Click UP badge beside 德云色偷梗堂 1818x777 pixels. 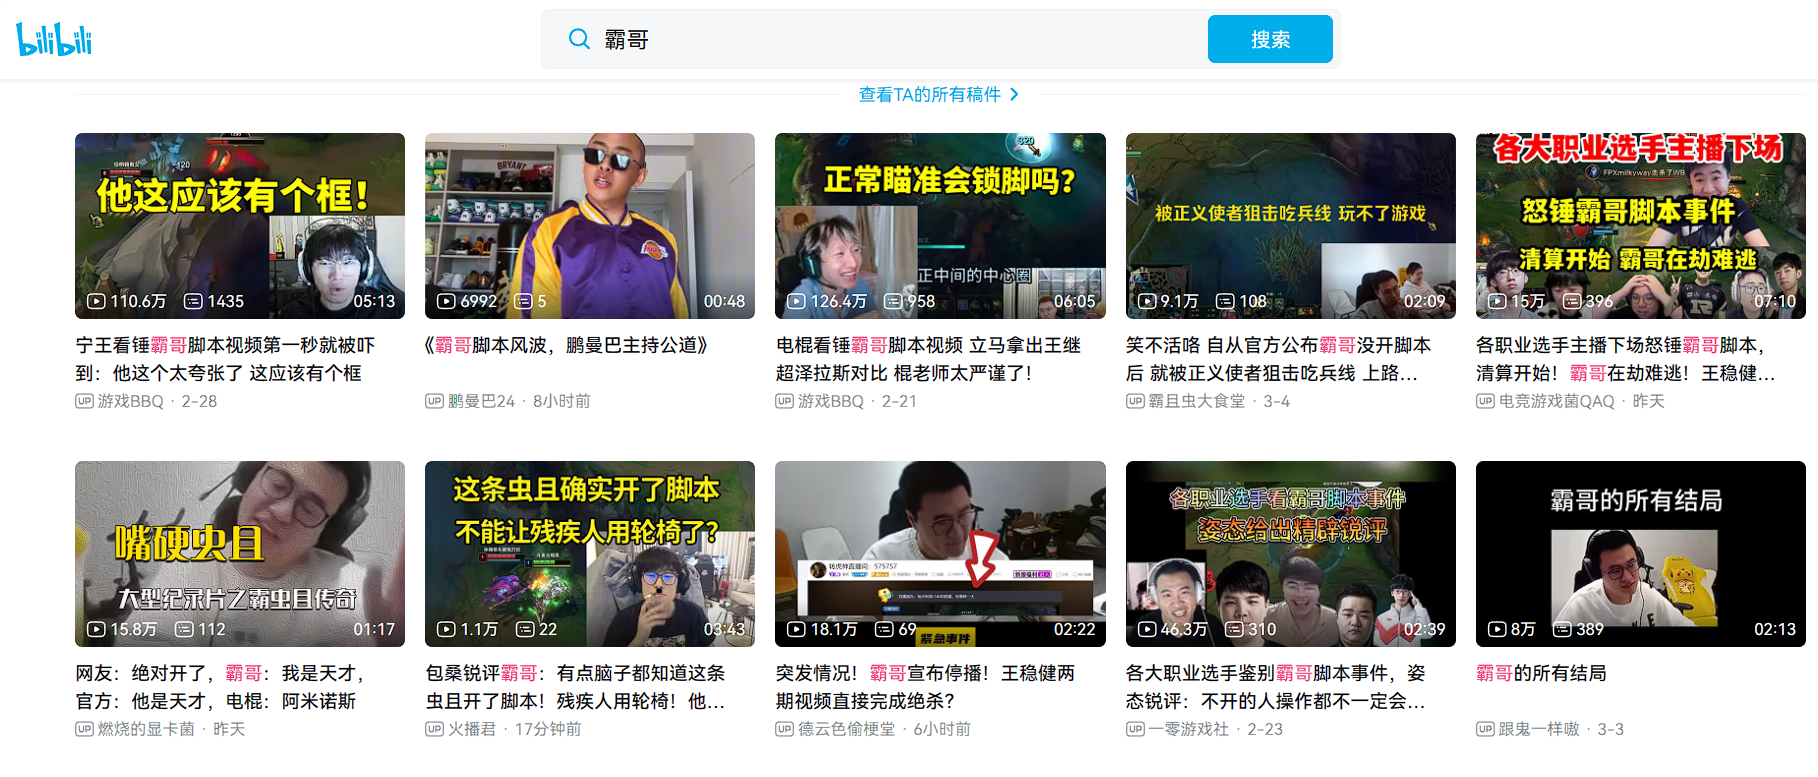click(x=784, y=729)
